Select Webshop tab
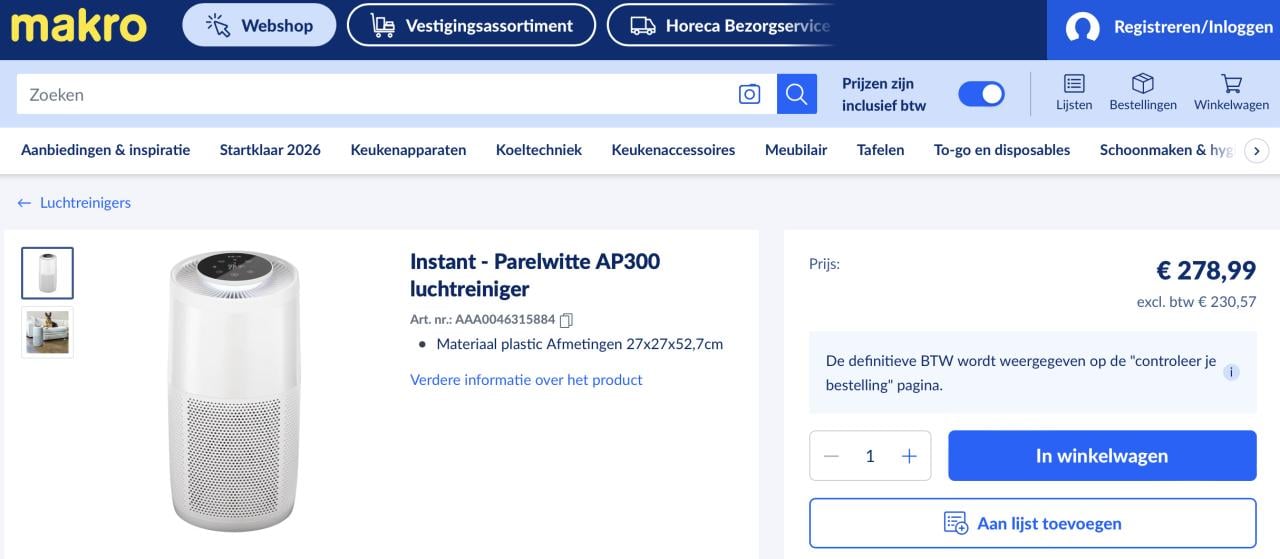 click(259, 25)
